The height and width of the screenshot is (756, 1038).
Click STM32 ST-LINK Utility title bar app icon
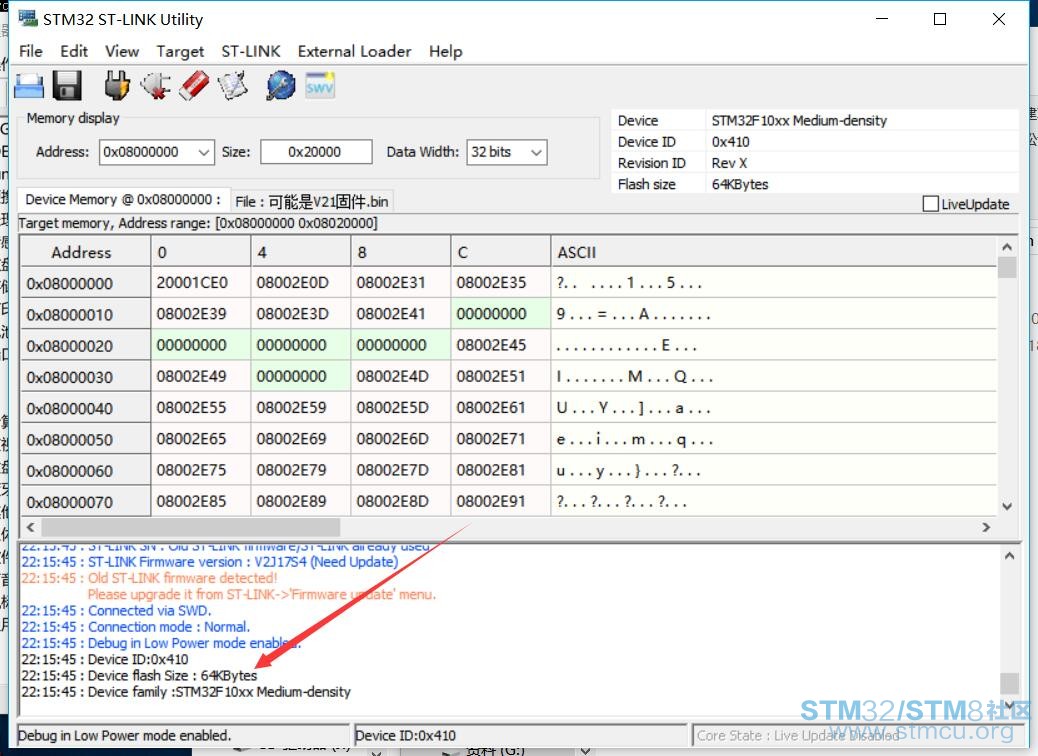point(28,19)
